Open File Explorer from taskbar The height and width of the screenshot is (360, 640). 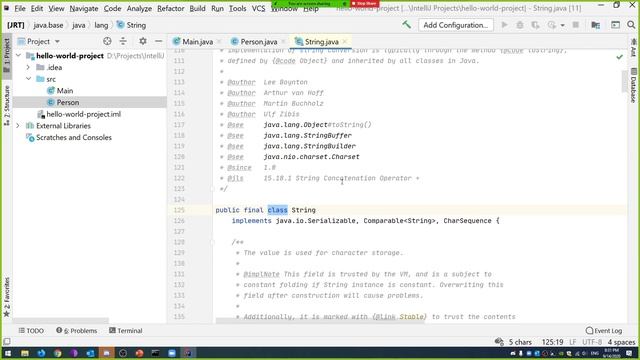pos(25,353)
